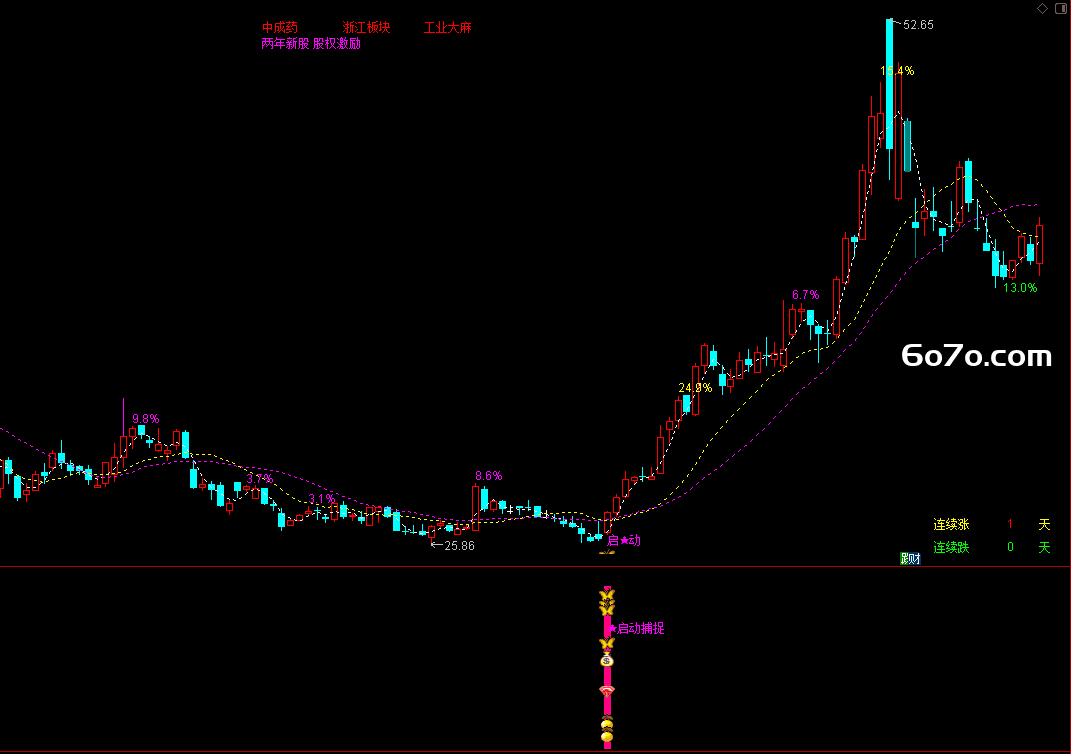The height and width of the screenshot is (754, 1071).
Task: Open the 中成药 sector tag
Action: point(280,27)
